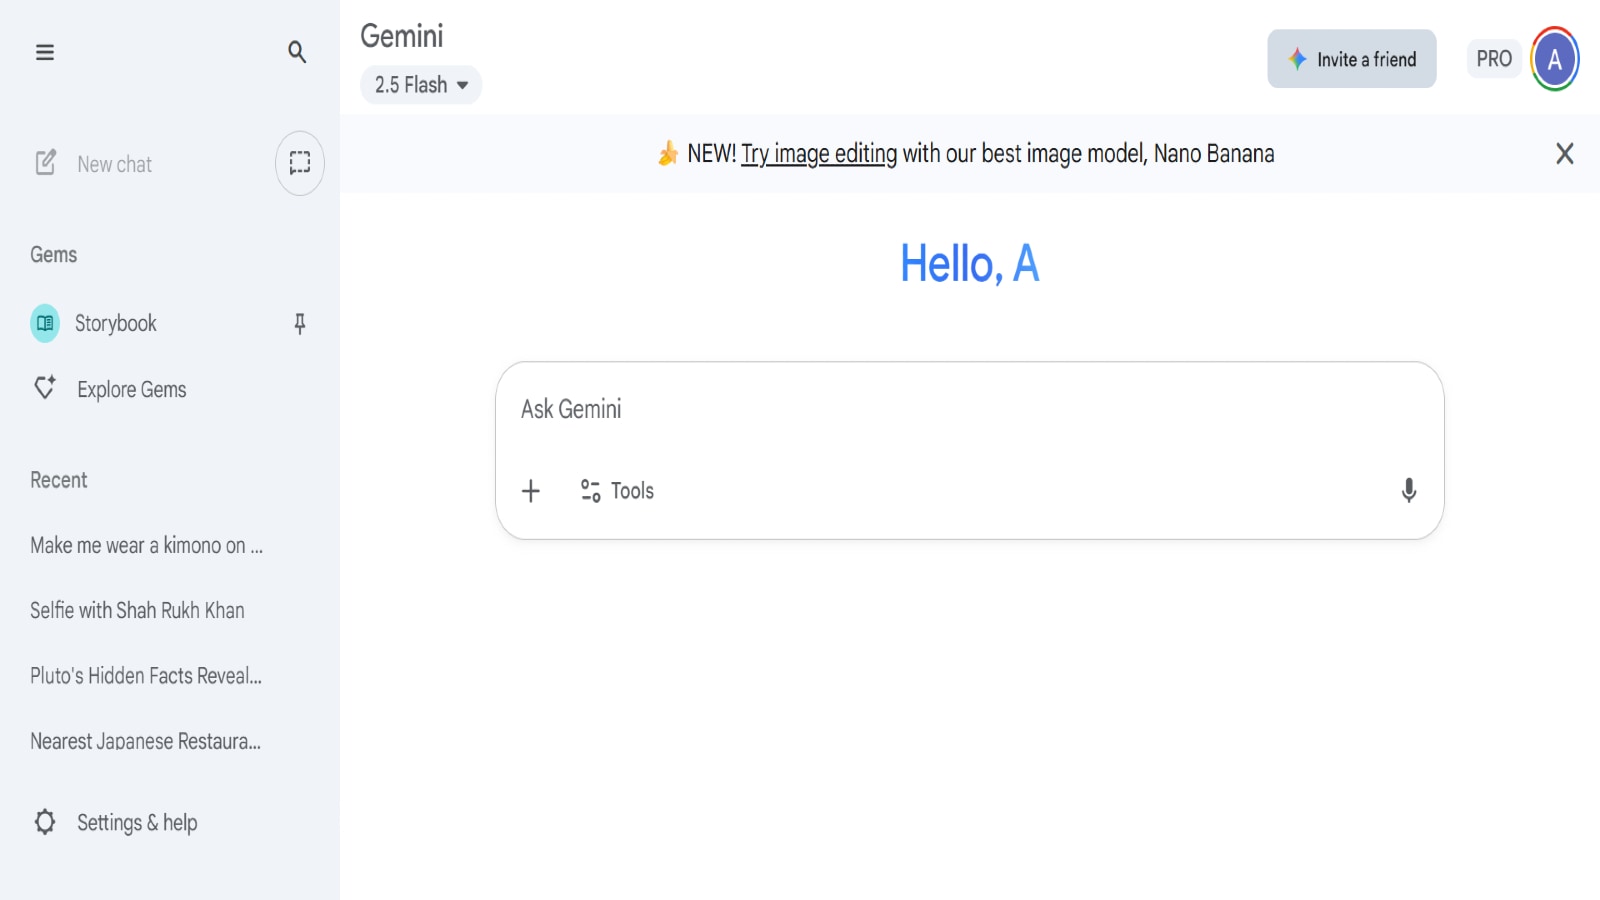The height and width of the screenshot is (900, 1600).
Task: Click the New chat label
Action: point(115,164)
